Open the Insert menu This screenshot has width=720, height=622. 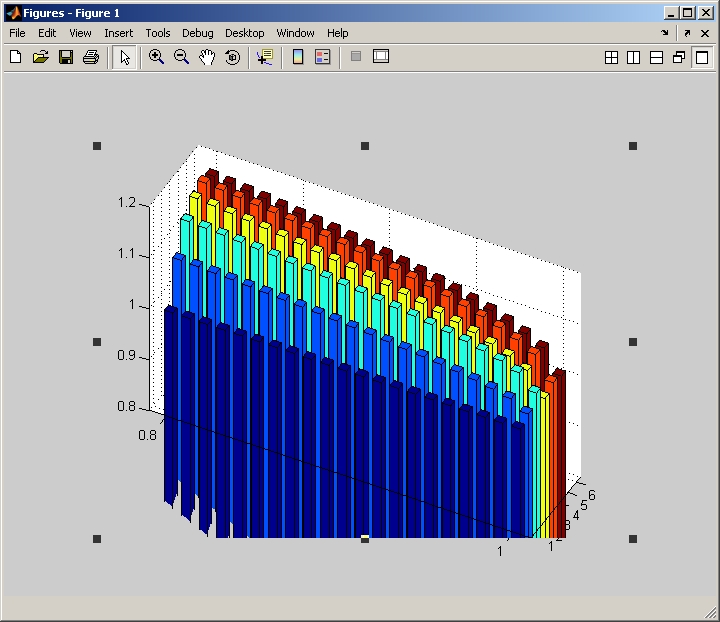coord(118,33)
